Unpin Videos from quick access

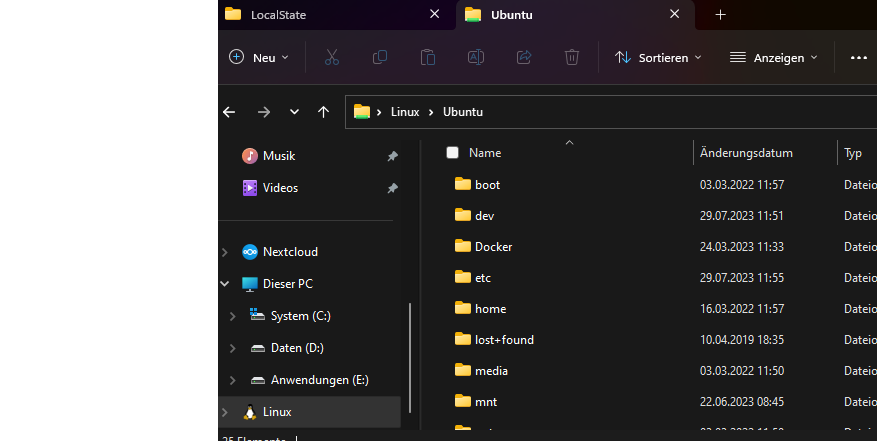pos(392,188)
